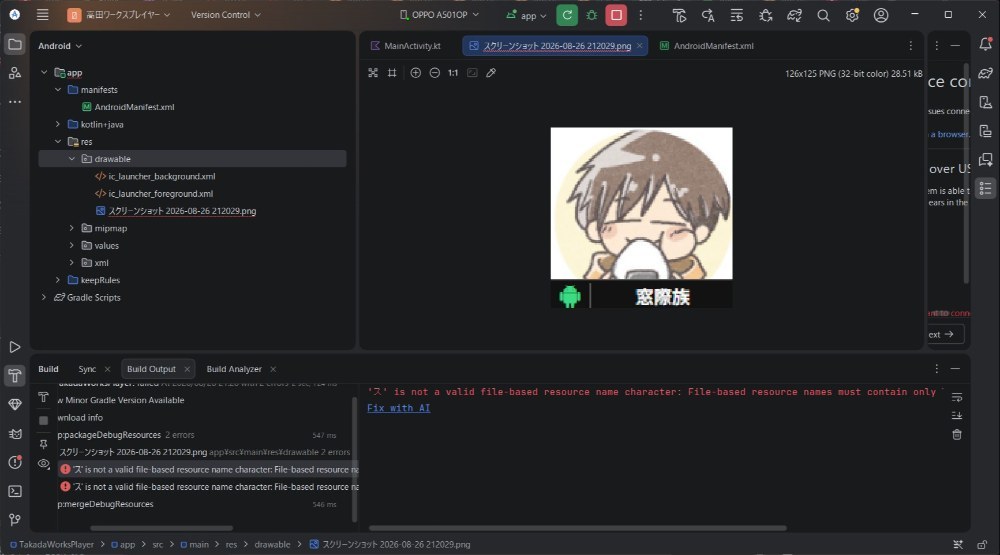Screen dimensions: 1000x555
Task: Stop the running app
Action: (x=616, y=15)
